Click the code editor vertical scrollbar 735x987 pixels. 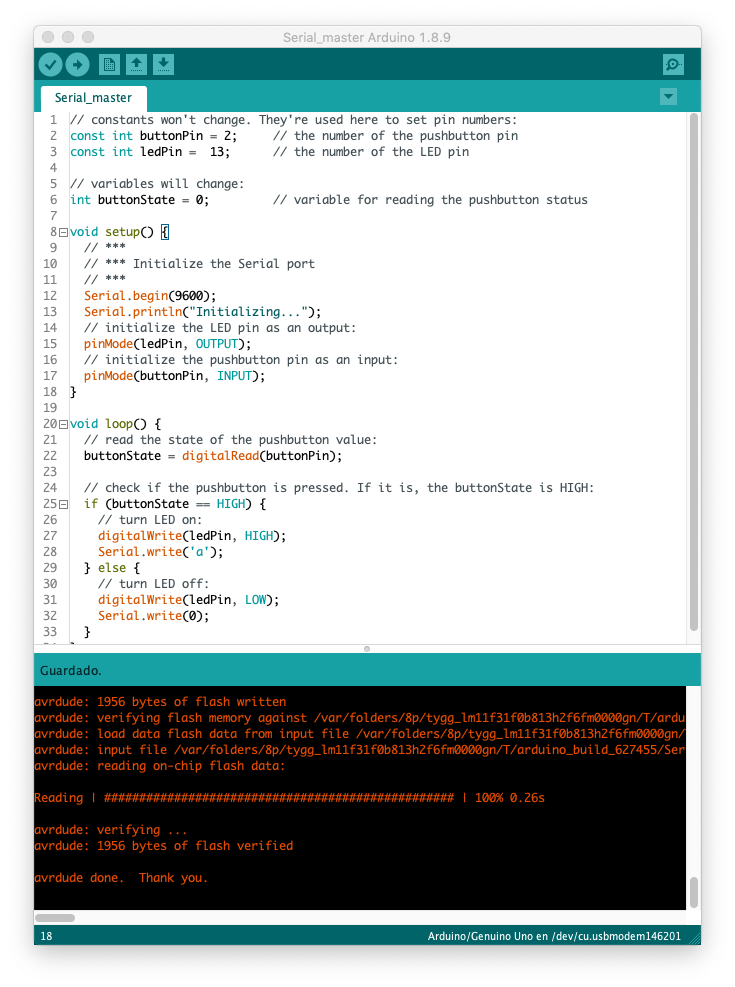(694, 371)
